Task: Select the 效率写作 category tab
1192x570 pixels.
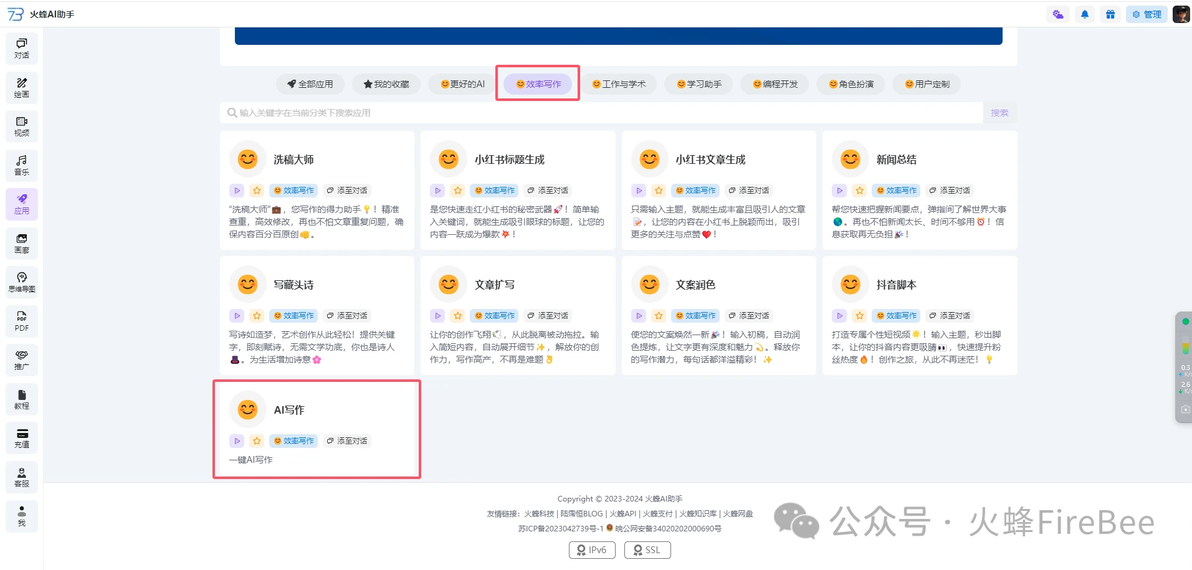Action: pos(538,84)
